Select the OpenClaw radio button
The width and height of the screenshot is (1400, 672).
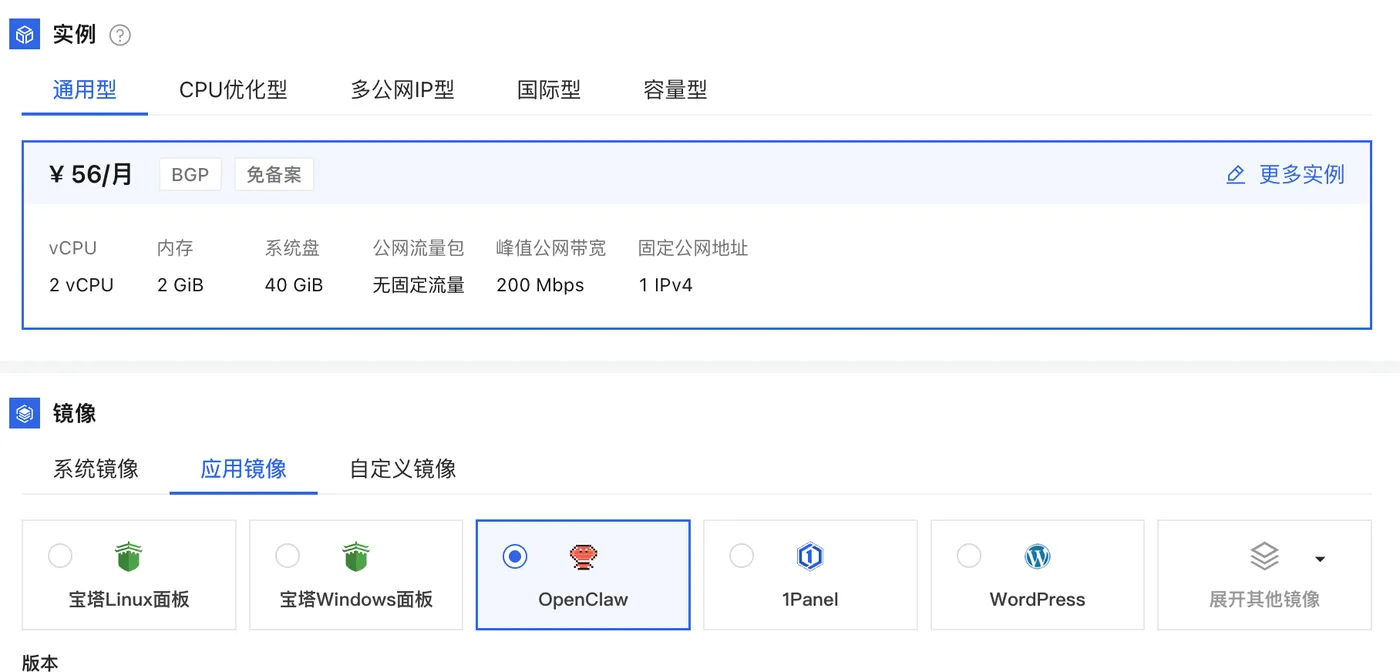click(x=515, y=556)
